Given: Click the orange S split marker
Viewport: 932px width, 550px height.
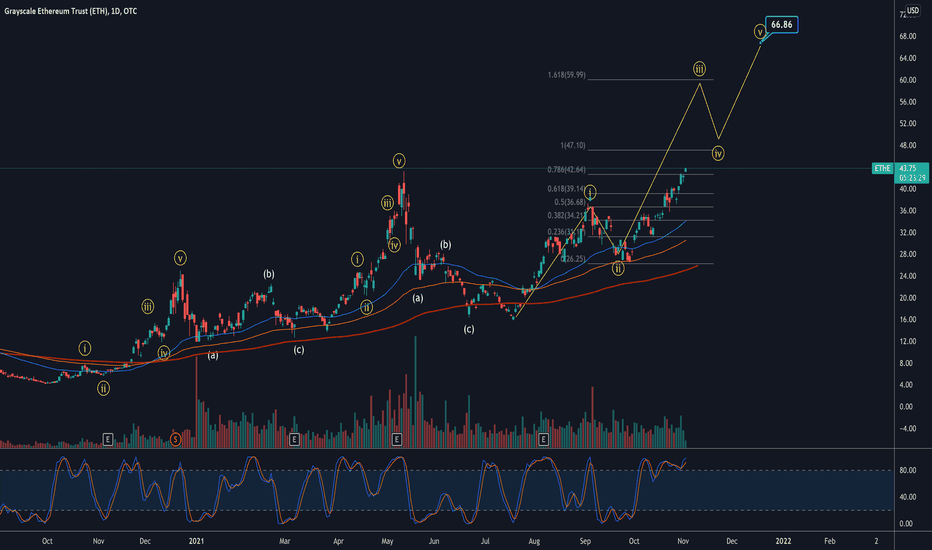Looking at the screenshot, I should [175, 439].
